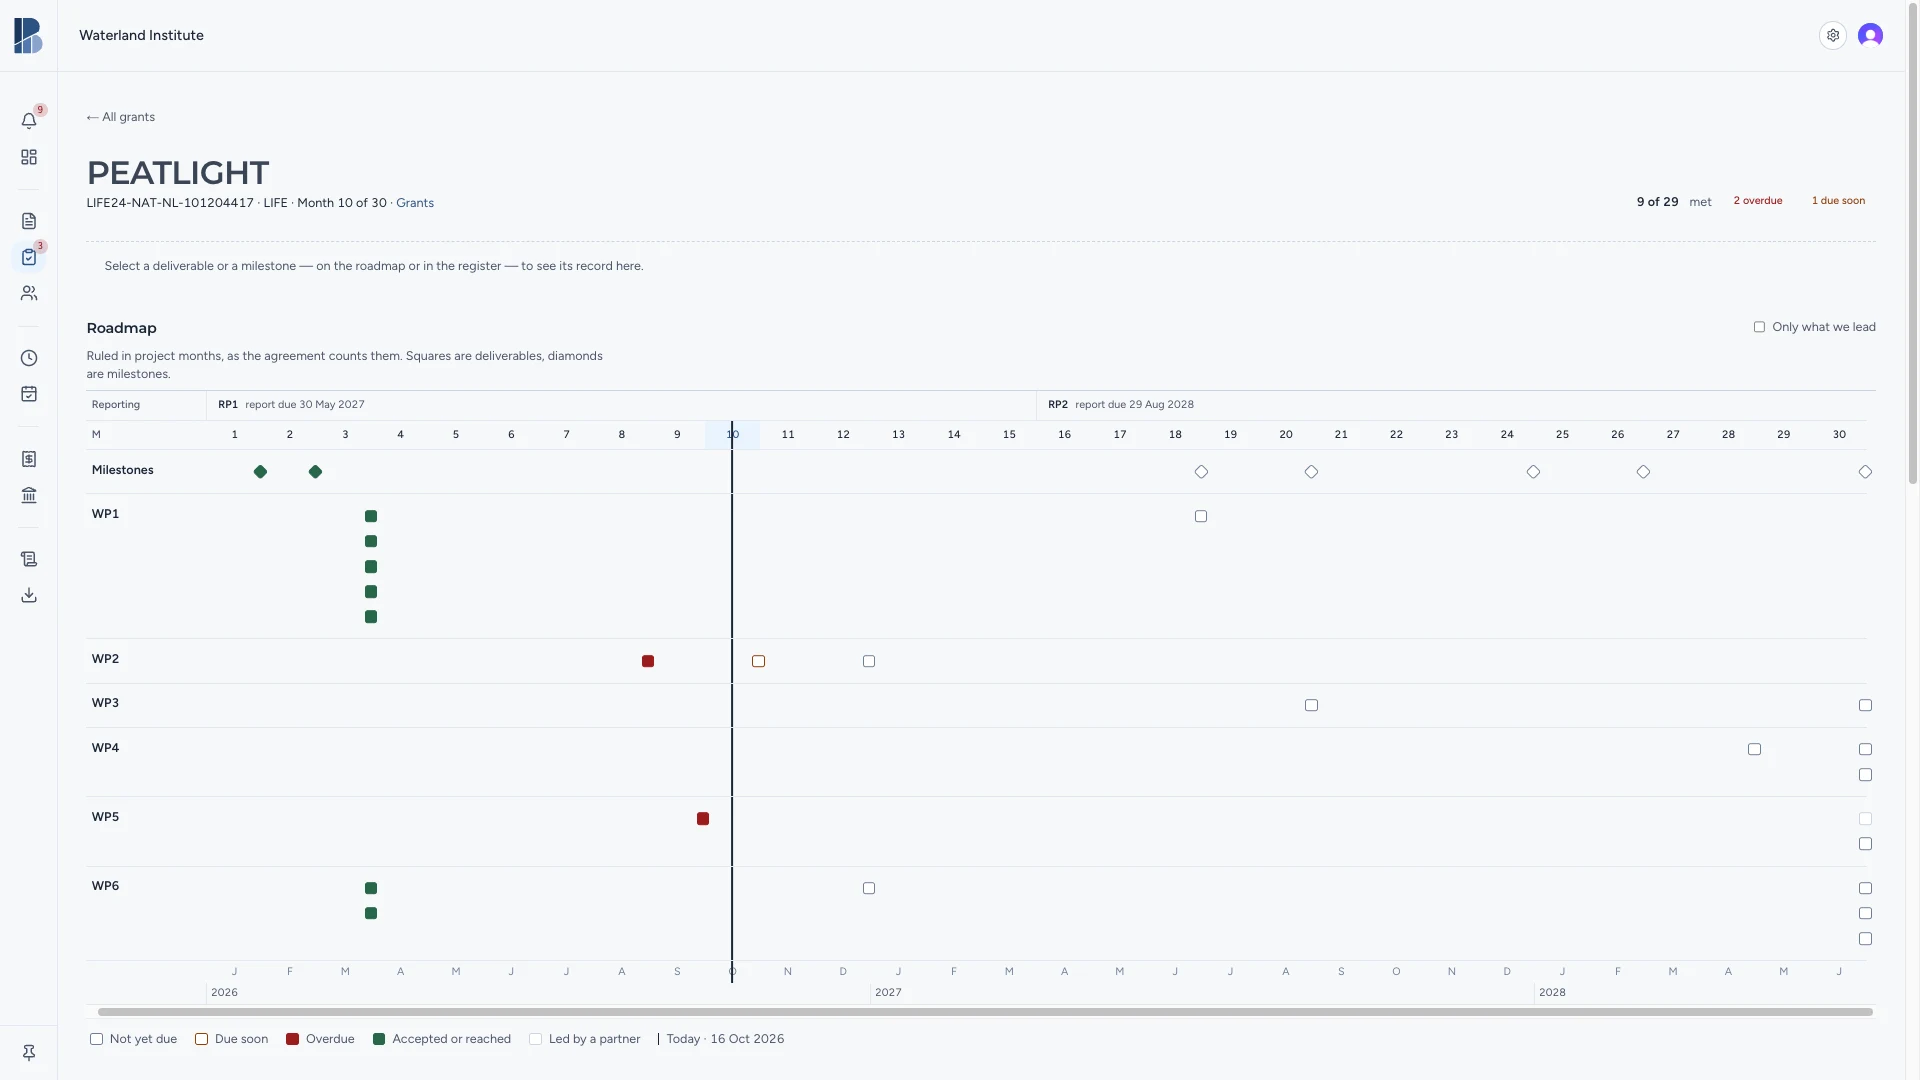This screenshot has height=1080, width=1920.
Task: Select the WP4 deliverable square at month 28
Action: [1754, 749]
